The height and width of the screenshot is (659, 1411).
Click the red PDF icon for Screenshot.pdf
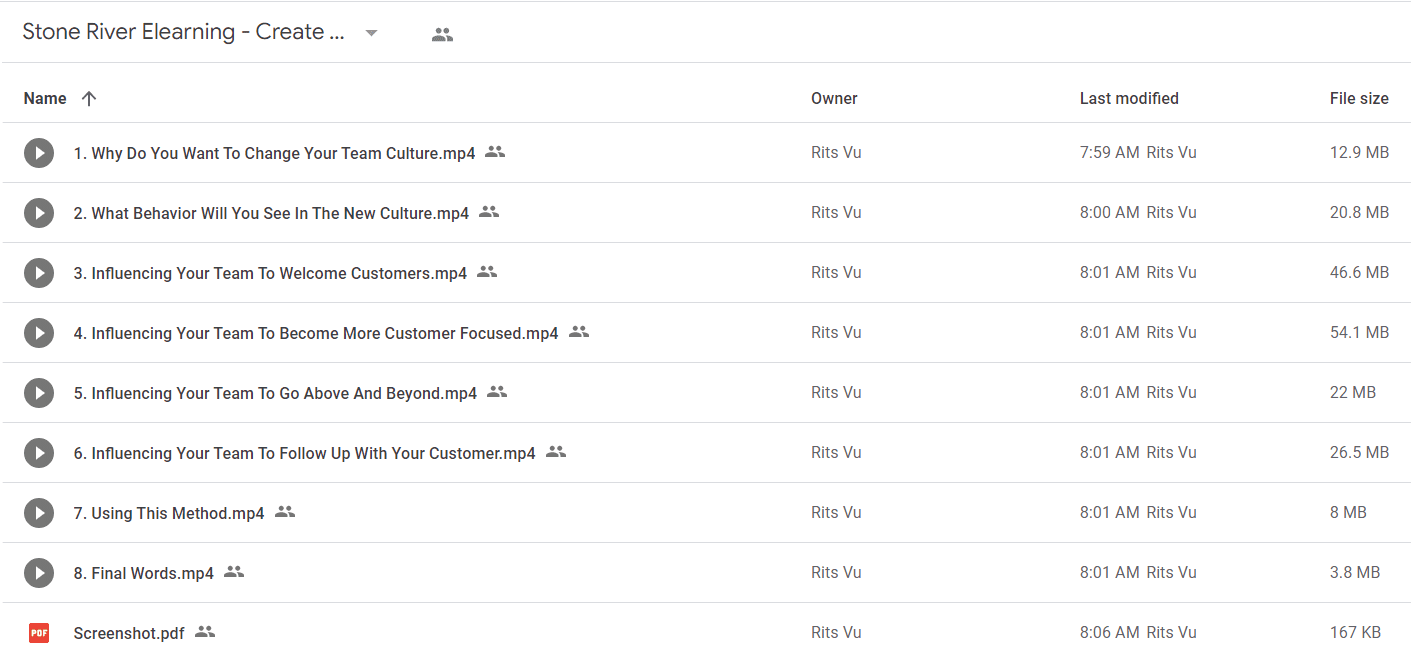click(39, 633)
